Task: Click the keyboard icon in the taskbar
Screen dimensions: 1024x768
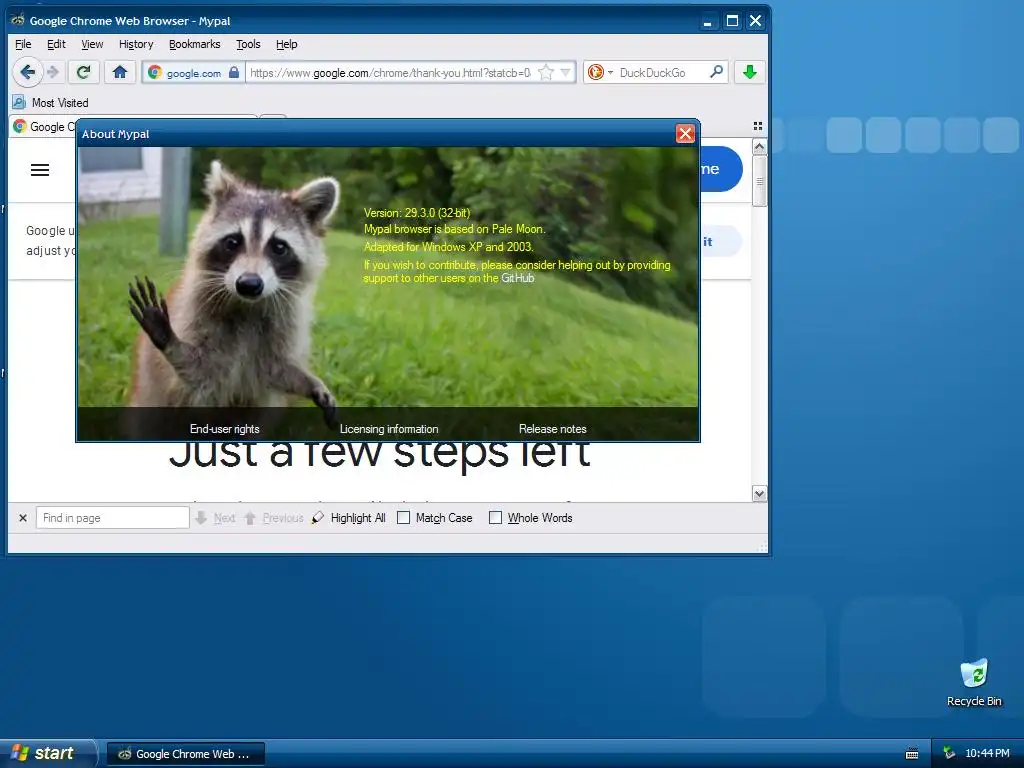Action: [x=912, y=754]
